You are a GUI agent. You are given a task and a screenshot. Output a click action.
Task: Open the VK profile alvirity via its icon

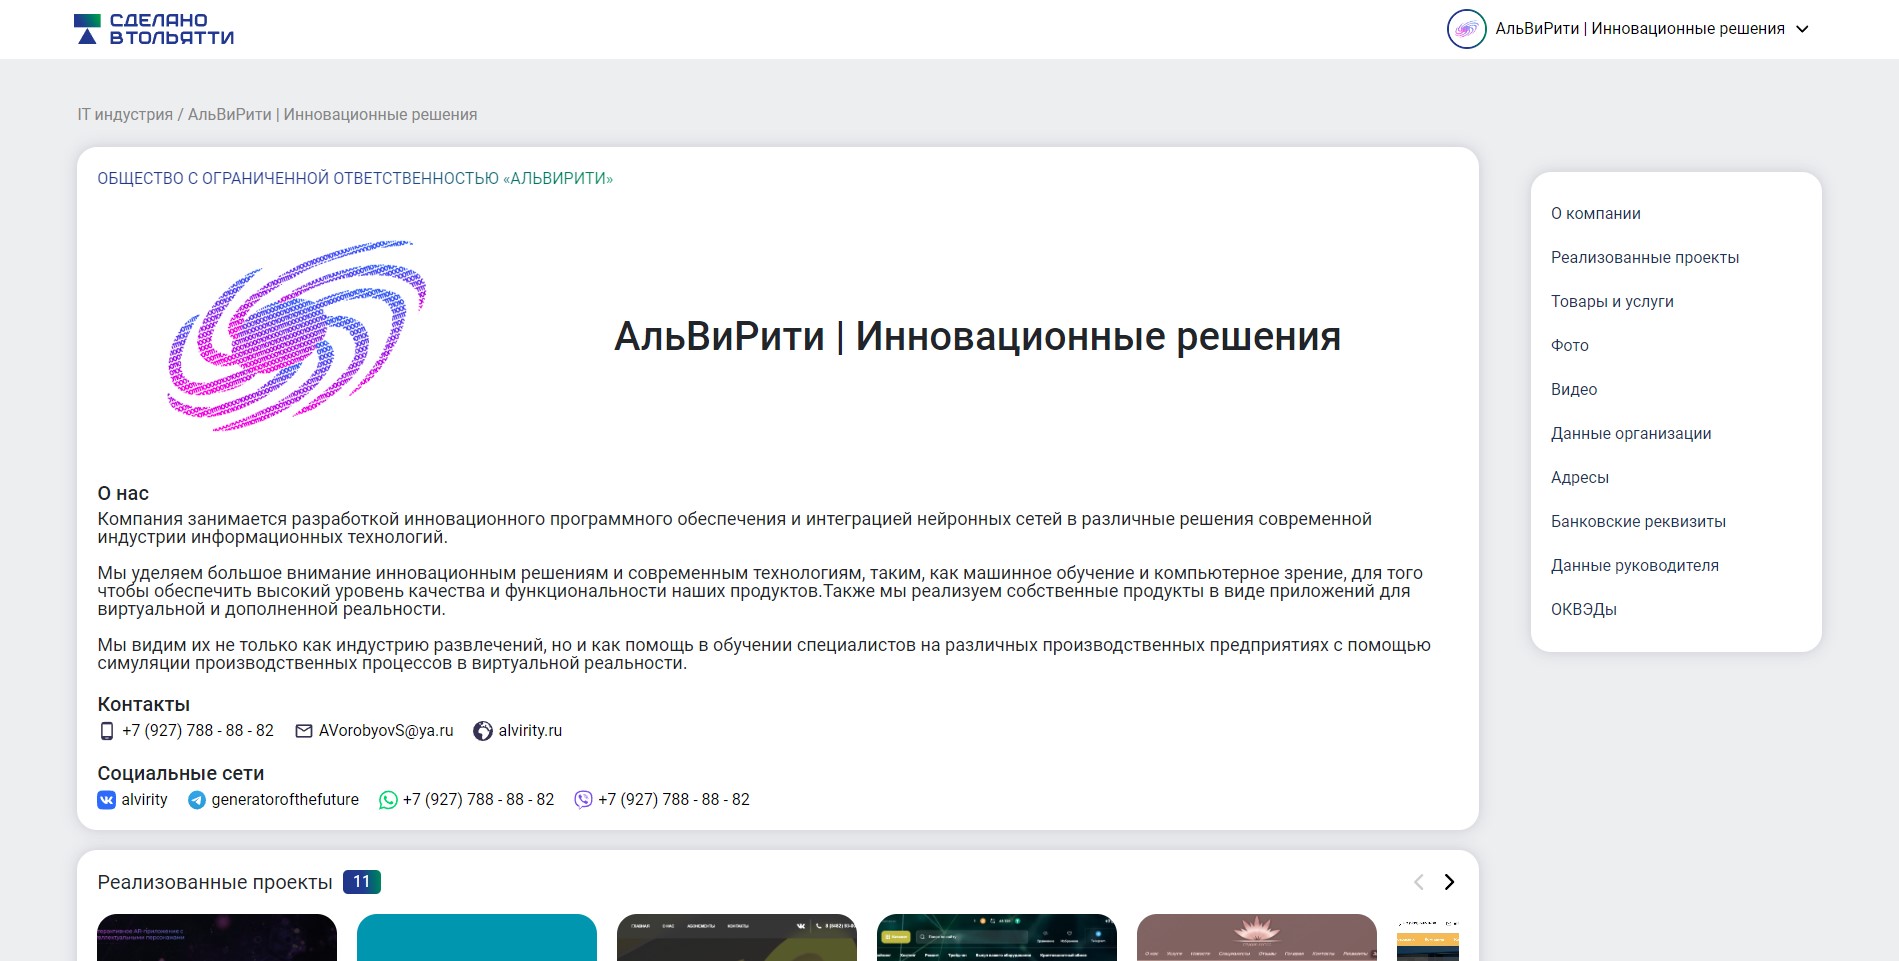(106, 799)
